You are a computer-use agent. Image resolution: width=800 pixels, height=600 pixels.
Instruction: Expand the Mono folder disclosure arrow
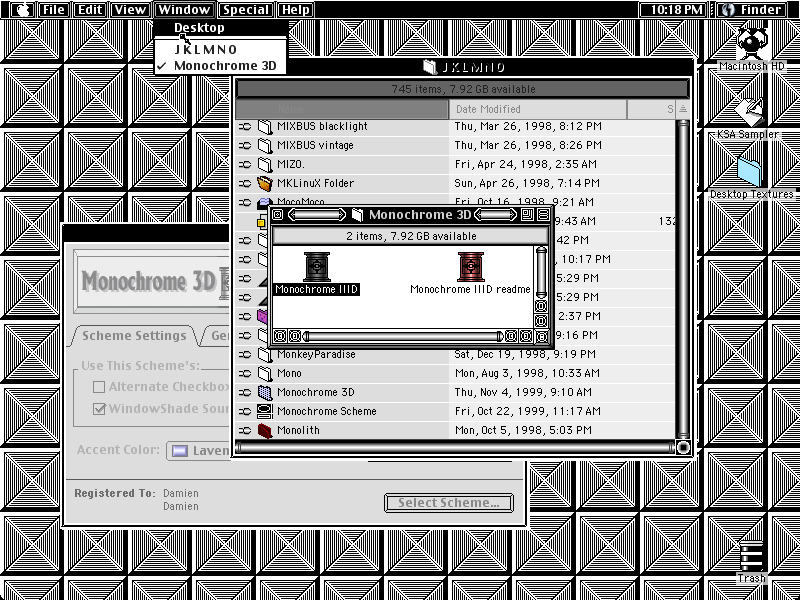click(x=245, y=374)
